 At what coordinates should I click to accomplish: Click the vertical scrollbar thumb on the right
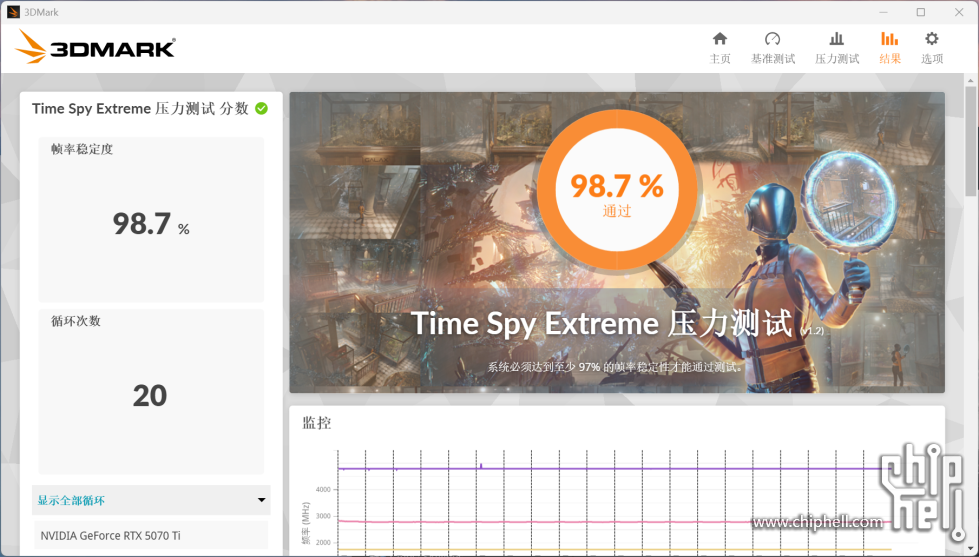tap(971, 140)
